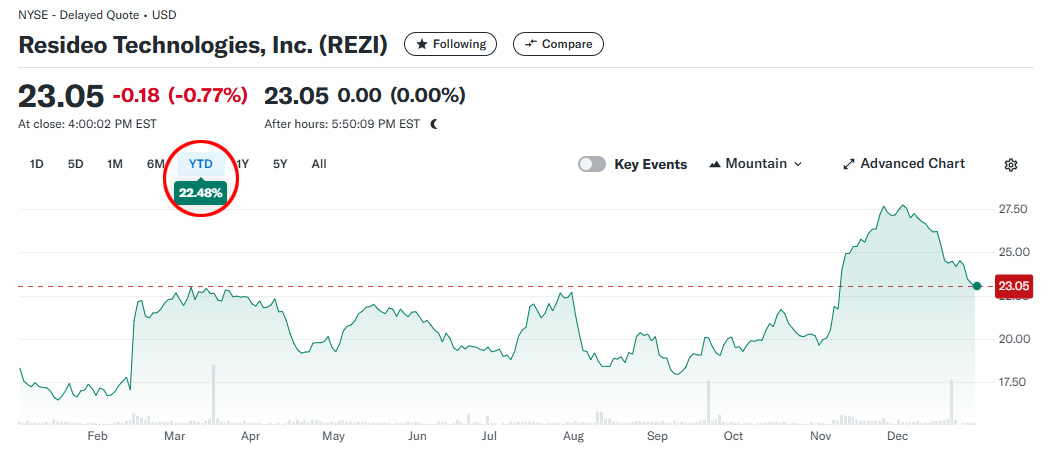Open the Advanced Chart view

pyautogui.click(x=903, y=163)
